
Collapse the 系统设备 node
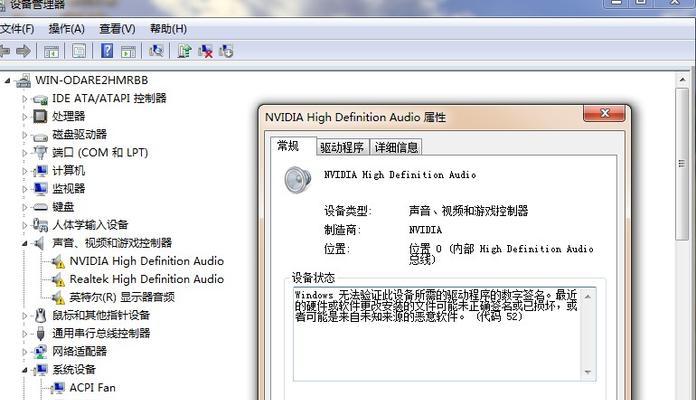pyautogui.click(x=25, y=370)
